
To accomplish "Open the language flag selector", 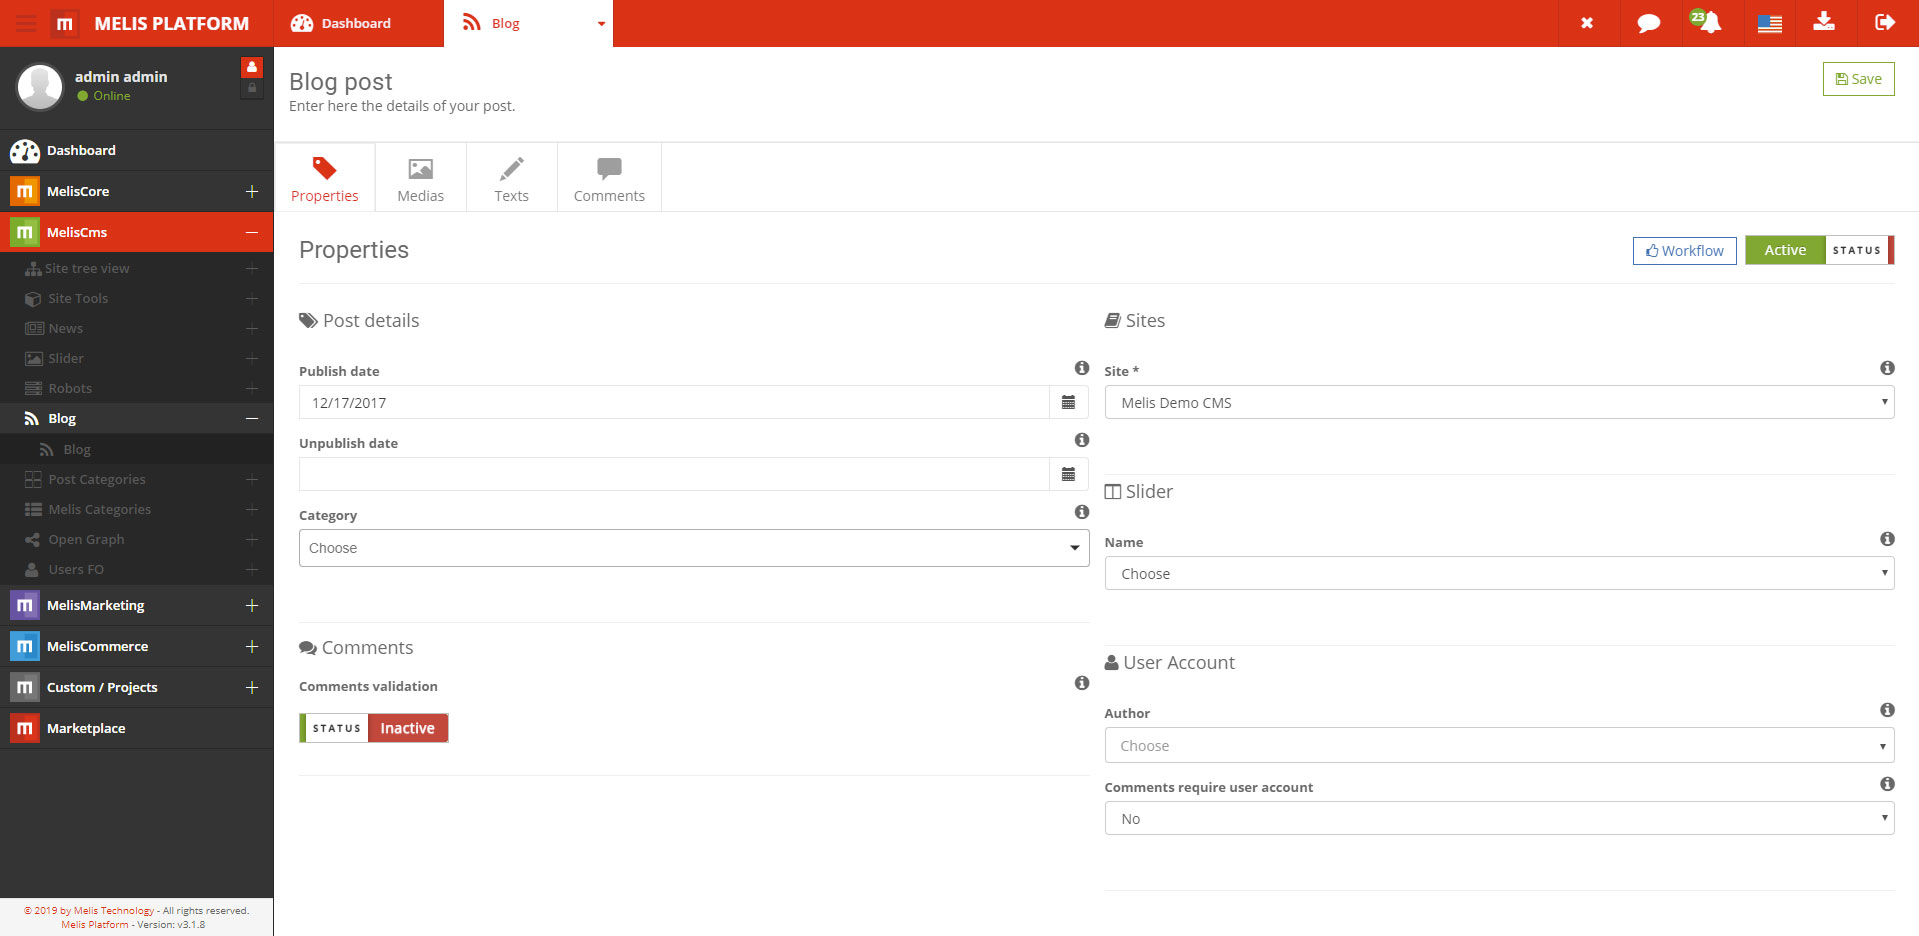I will click(x=1769, y=23).
